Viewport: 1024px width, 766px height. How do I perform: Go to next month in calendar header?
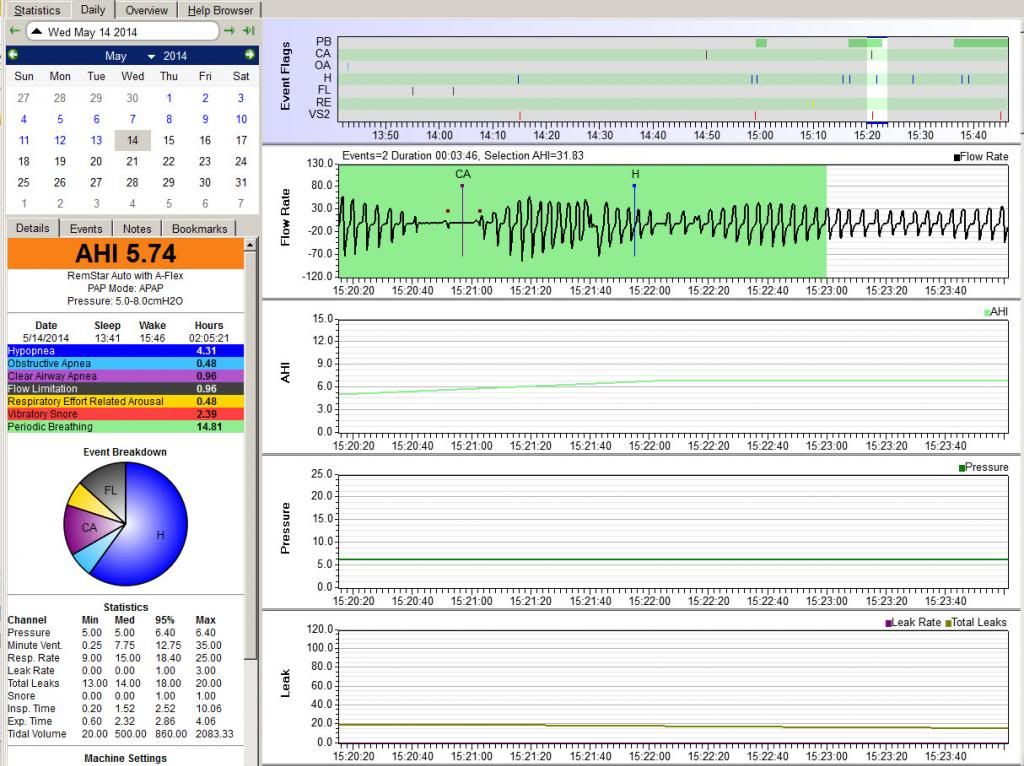coord(249,55)
